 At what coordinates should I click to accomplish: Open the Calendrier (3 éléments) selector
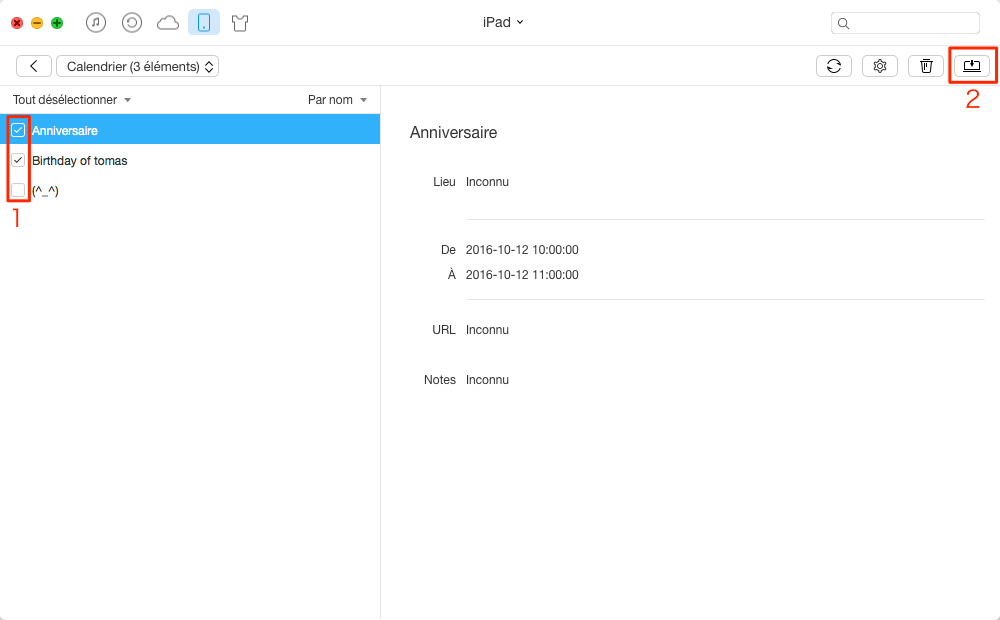pos(138,66)
